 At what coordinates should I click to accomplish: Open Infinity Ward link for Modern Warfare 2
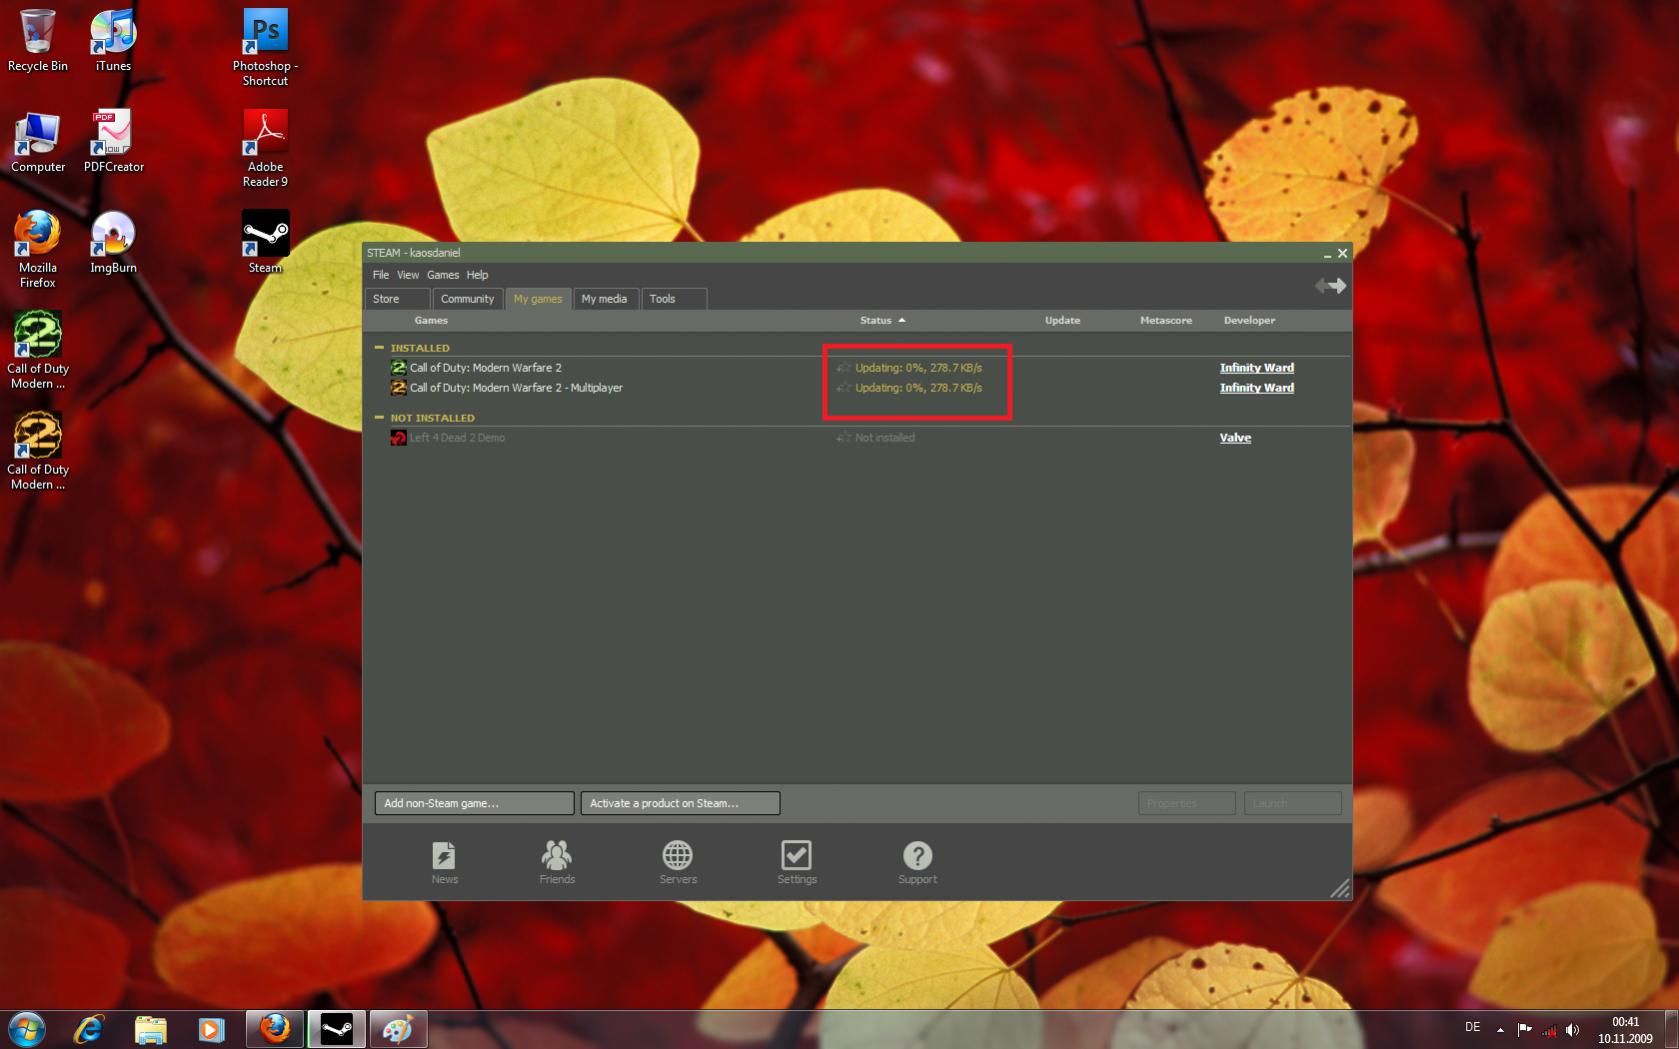pyautogui.click(x=1257, y=368)
